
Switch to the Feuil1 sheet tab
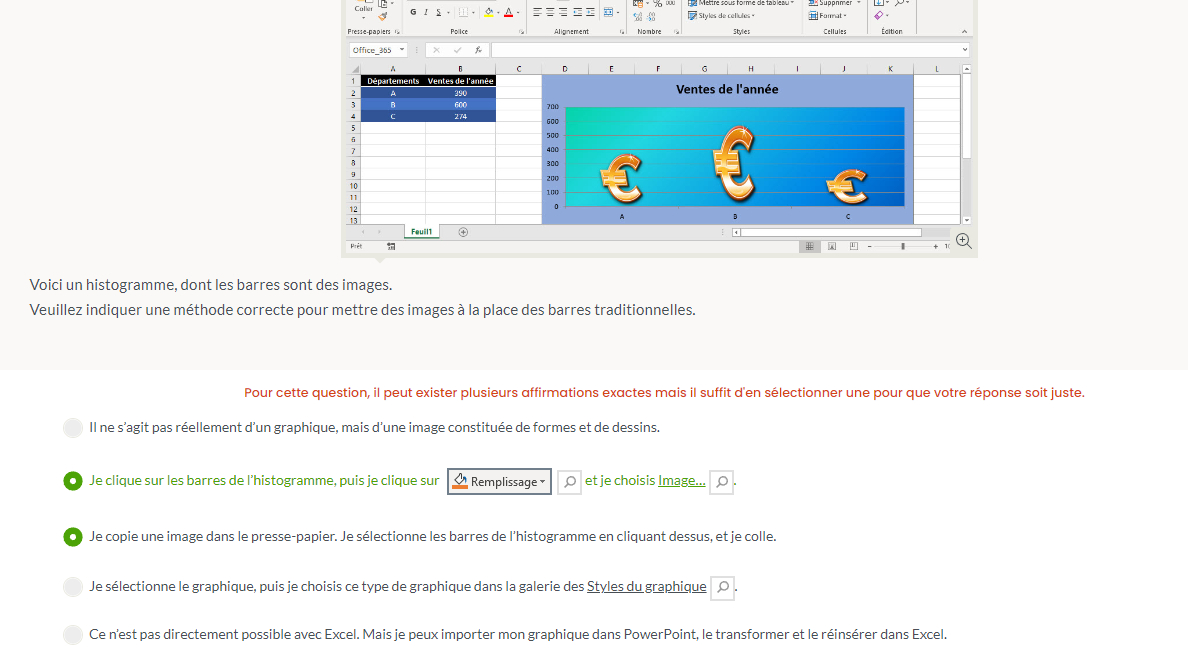click(x=422, y=232)
